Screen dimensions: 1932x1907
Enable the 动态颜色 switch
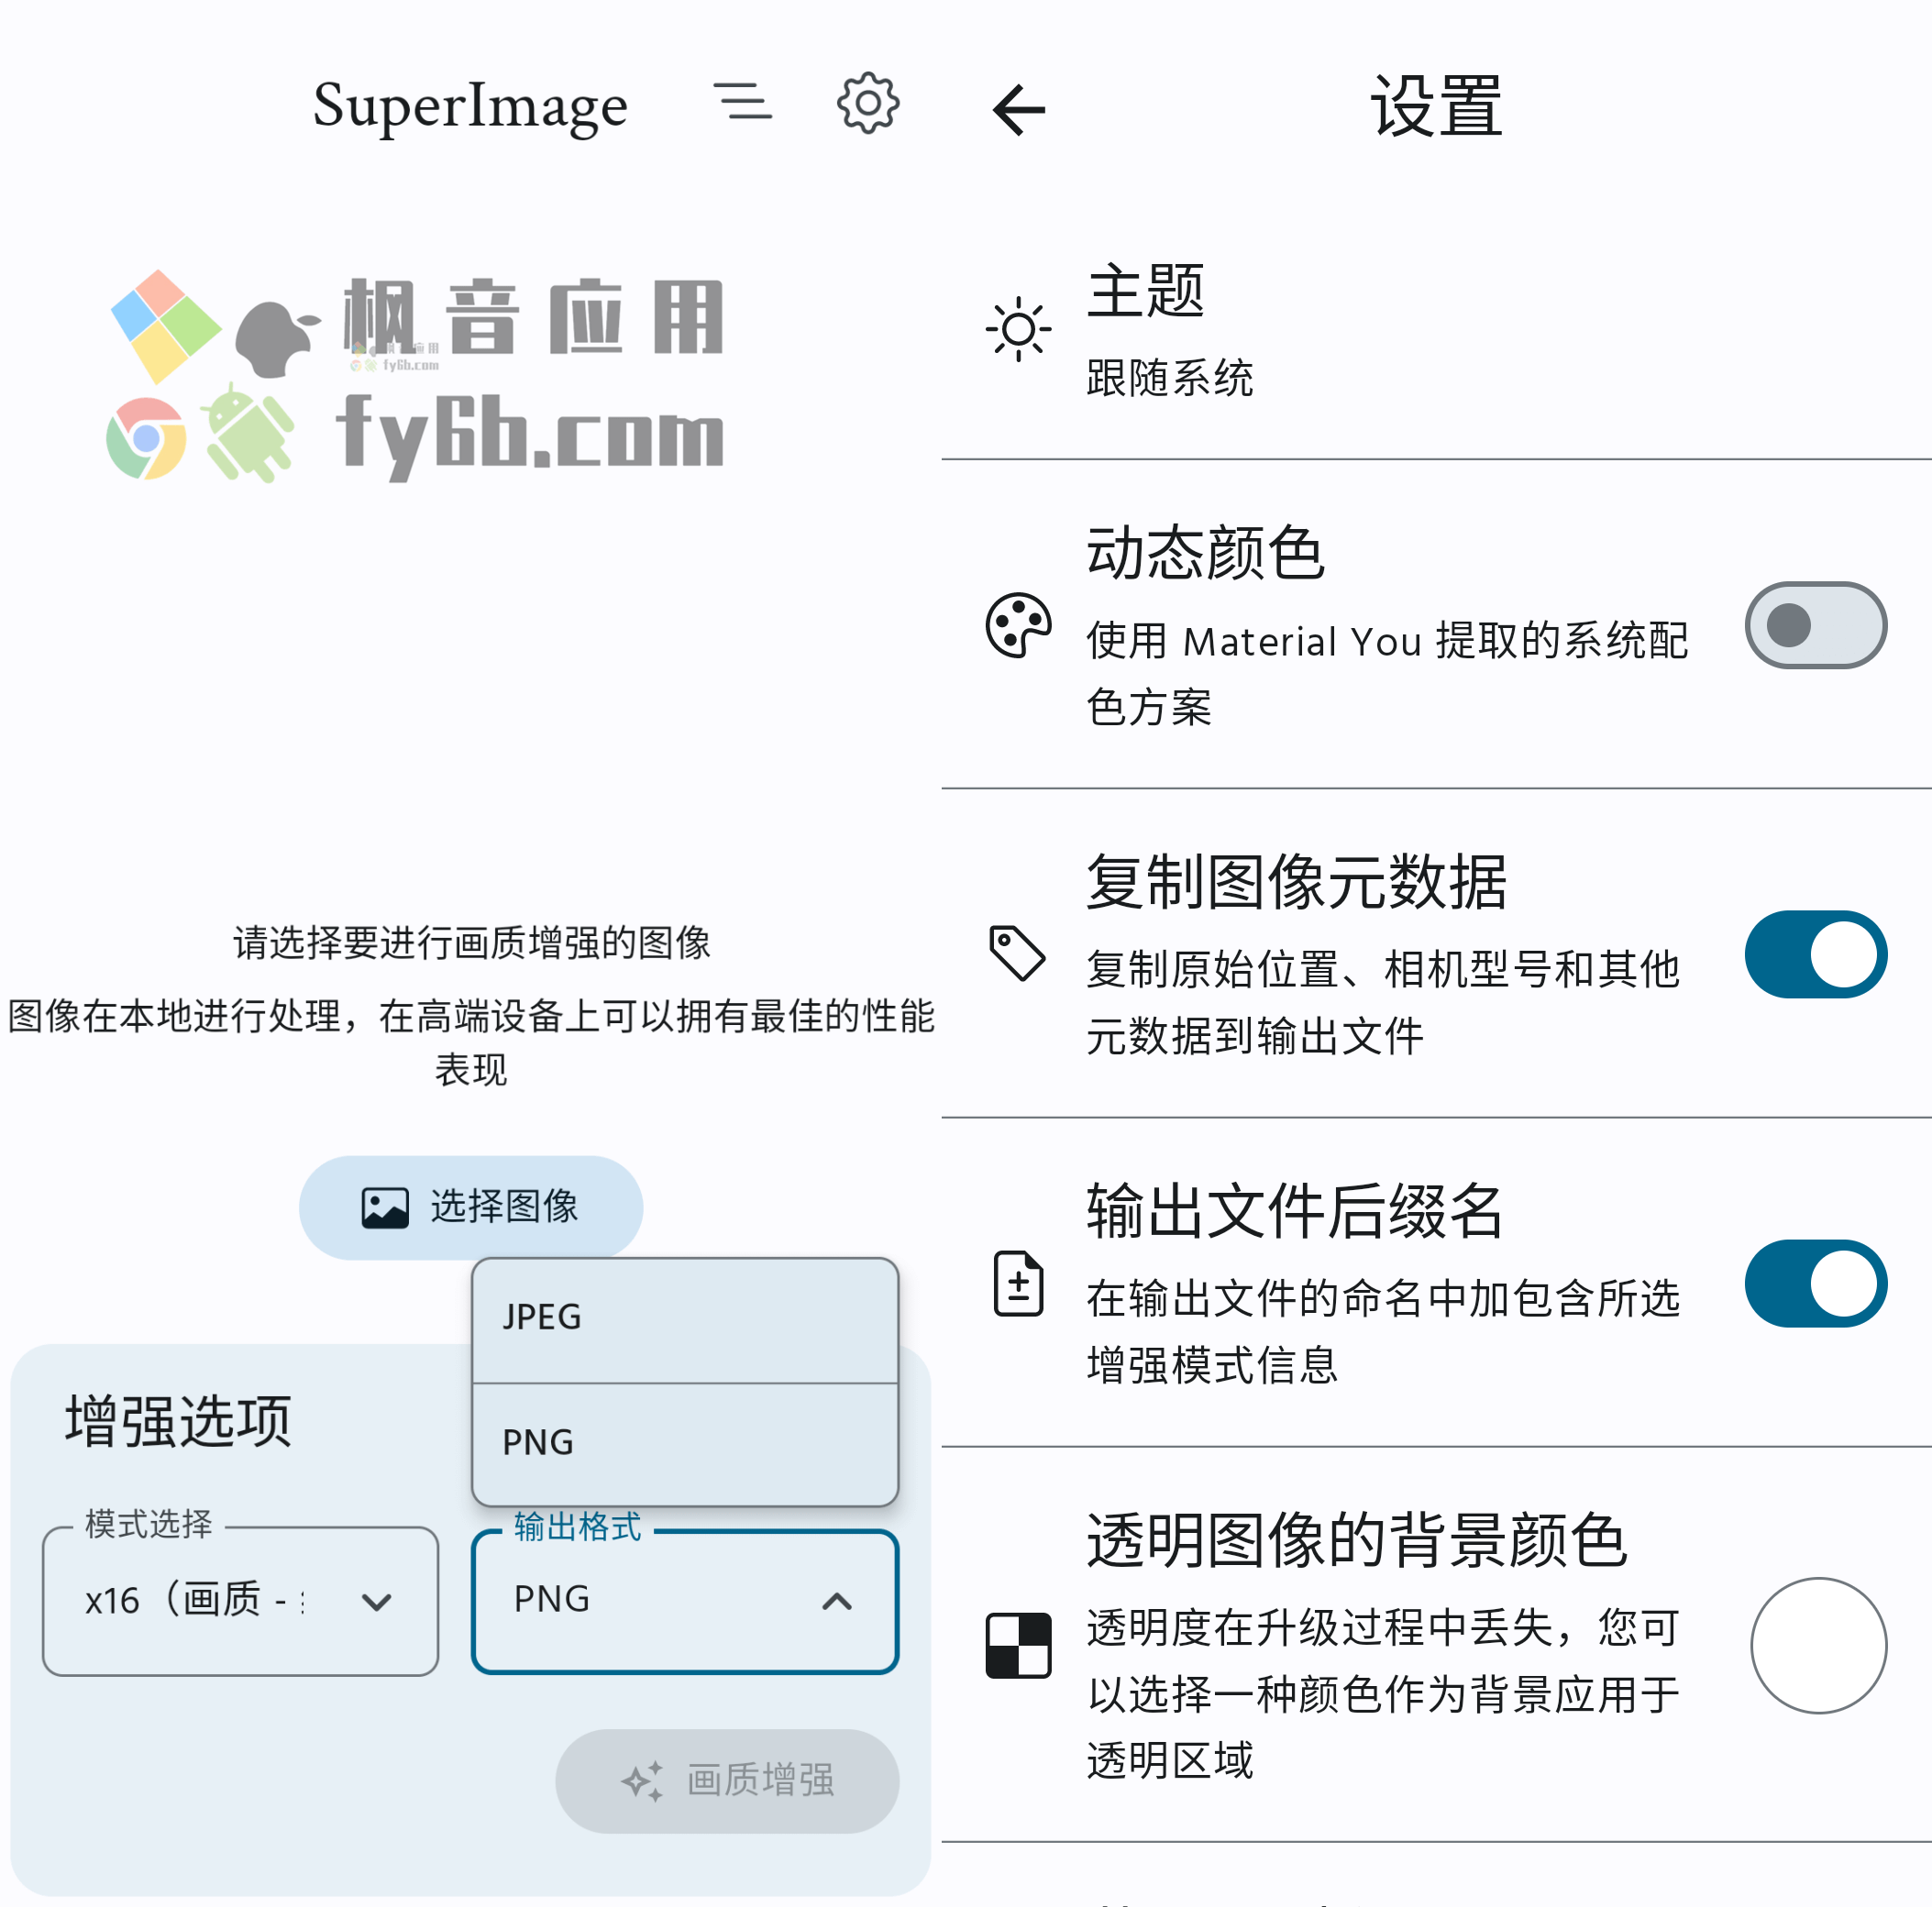pyautogui.click(x=1815, y=626)
